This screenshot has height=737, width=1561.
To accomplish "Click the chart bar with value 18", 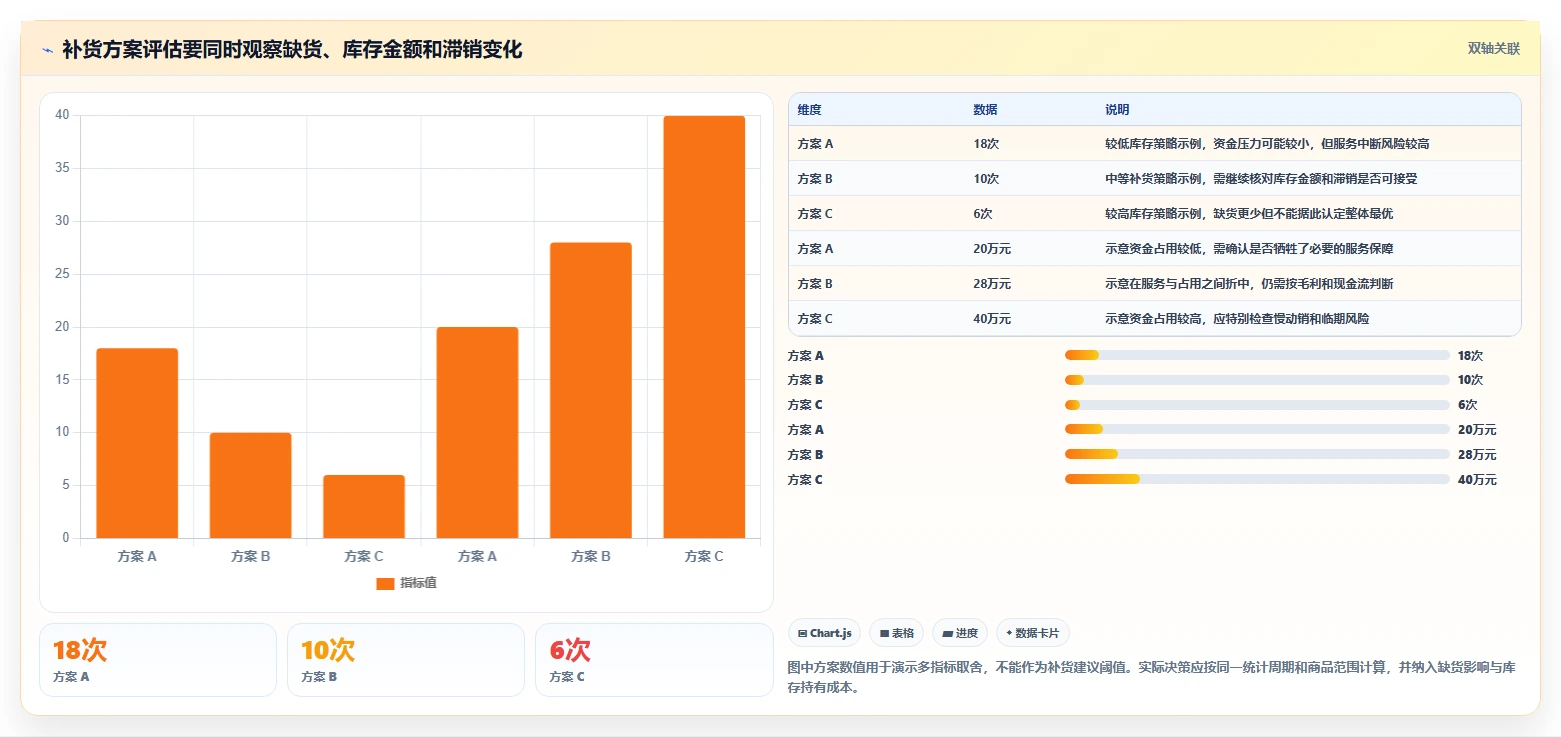I will tap(137, 443).
